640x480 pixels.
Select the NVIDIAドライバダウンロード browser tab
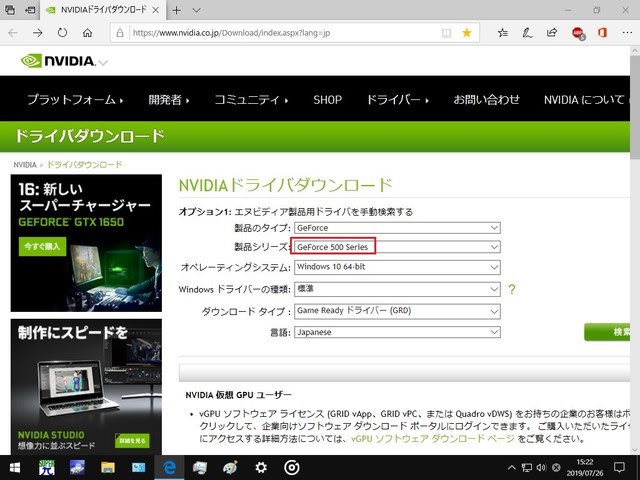pos(102,10)
